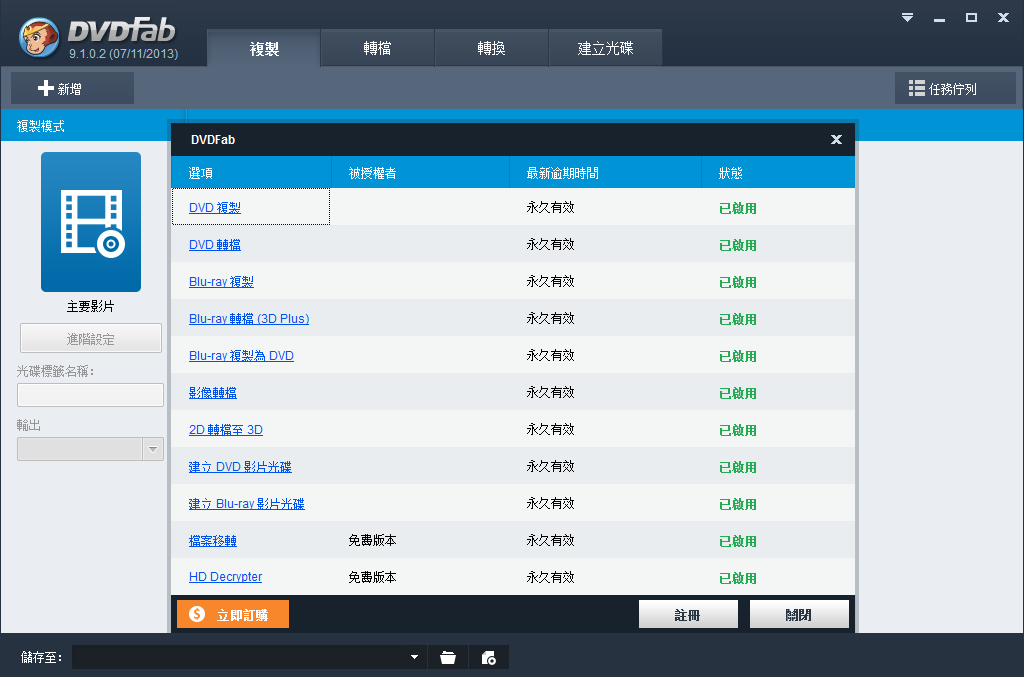The image size is (1024, 677).
Task: Open the 影像轉檔 link
Action: [213, 393]
